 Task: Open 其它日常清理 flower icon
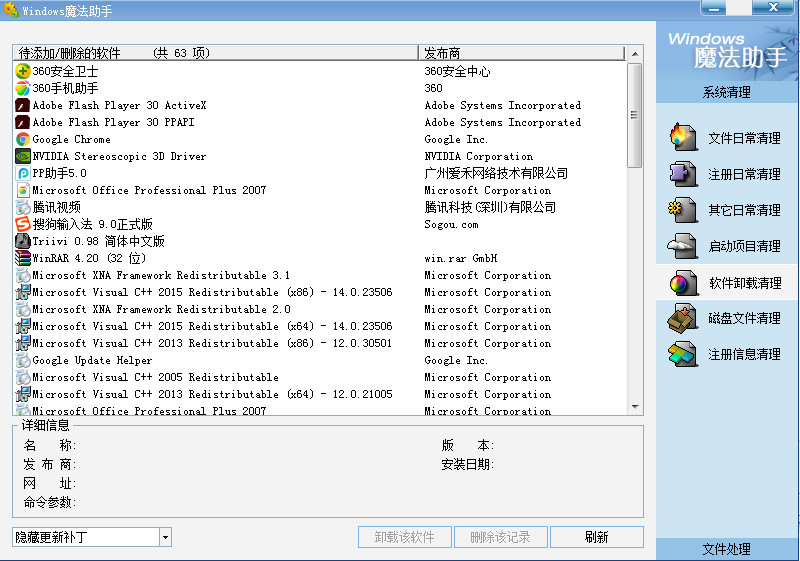[x=683, y=210]
